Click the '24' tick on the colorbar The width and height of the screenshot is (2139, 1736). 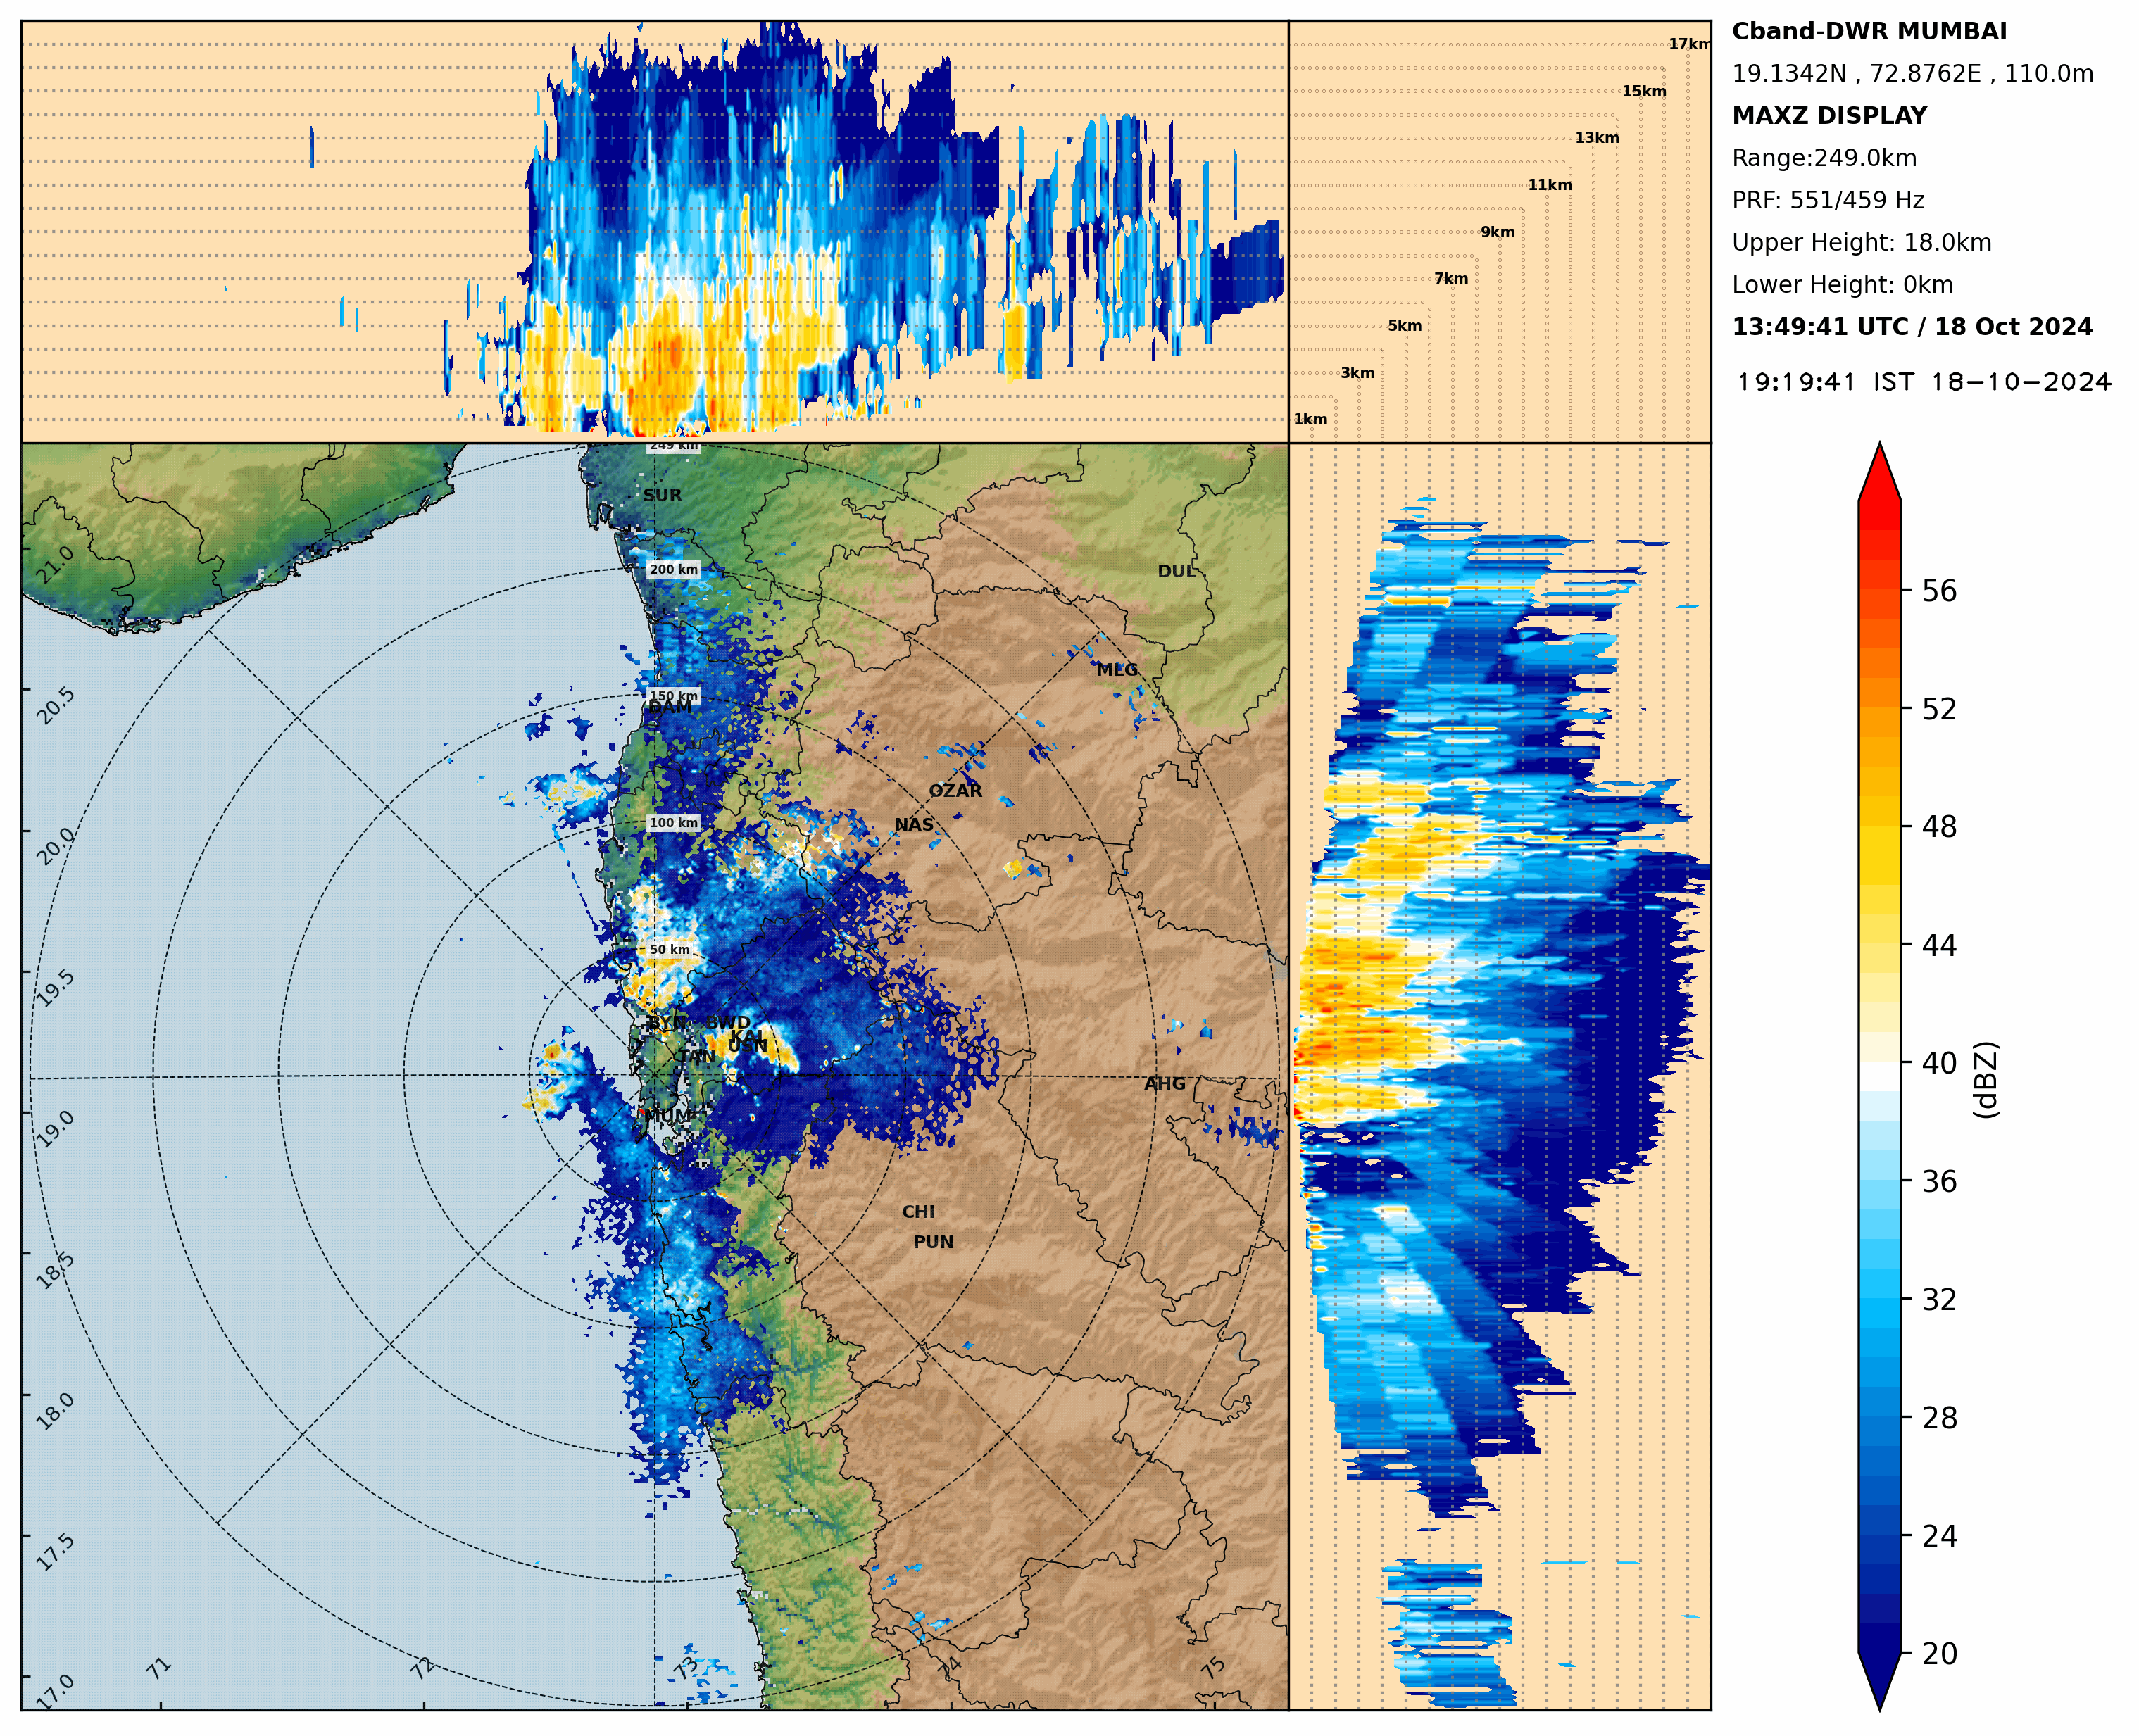1938,1536
